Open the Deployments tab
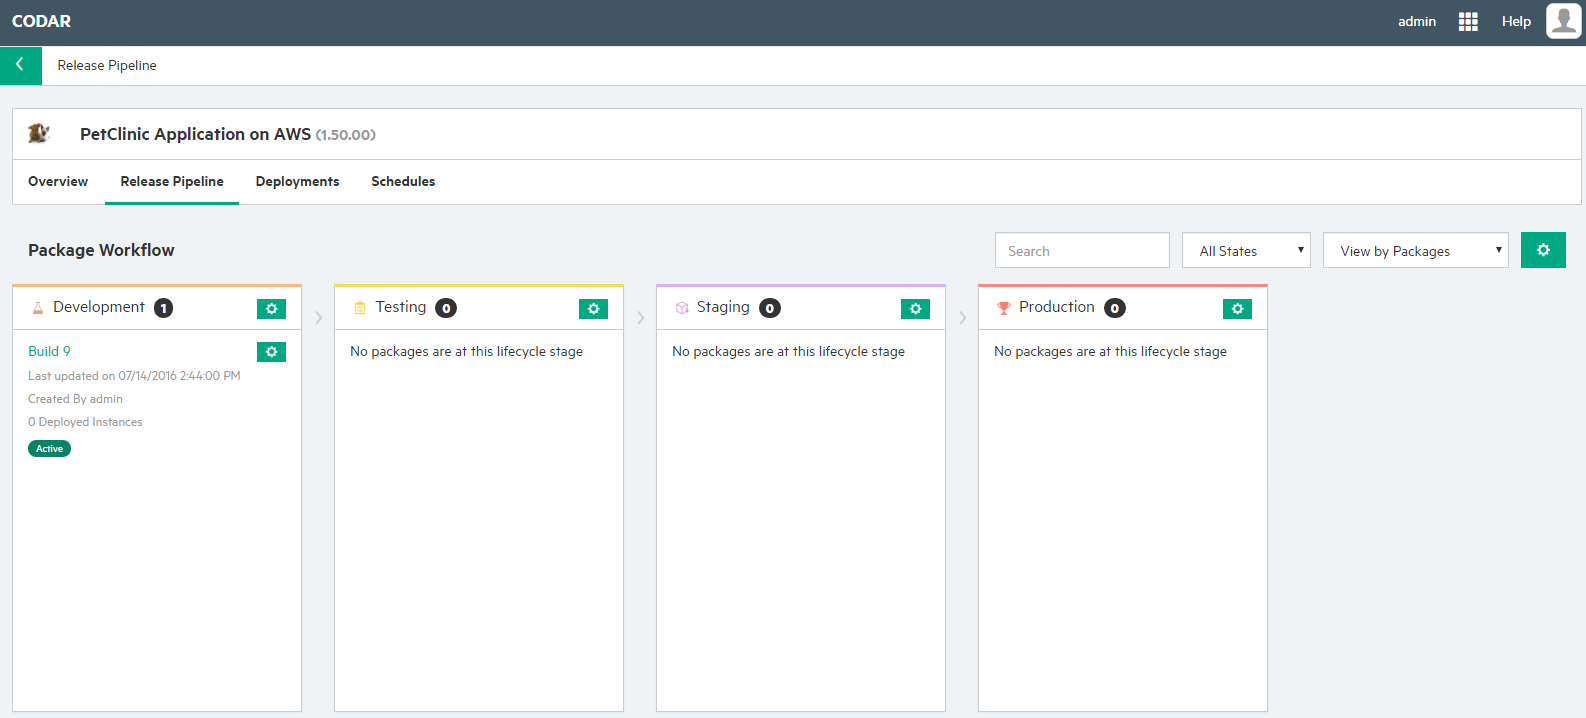This screenshot has width=1586, height=718. point(297,181)
